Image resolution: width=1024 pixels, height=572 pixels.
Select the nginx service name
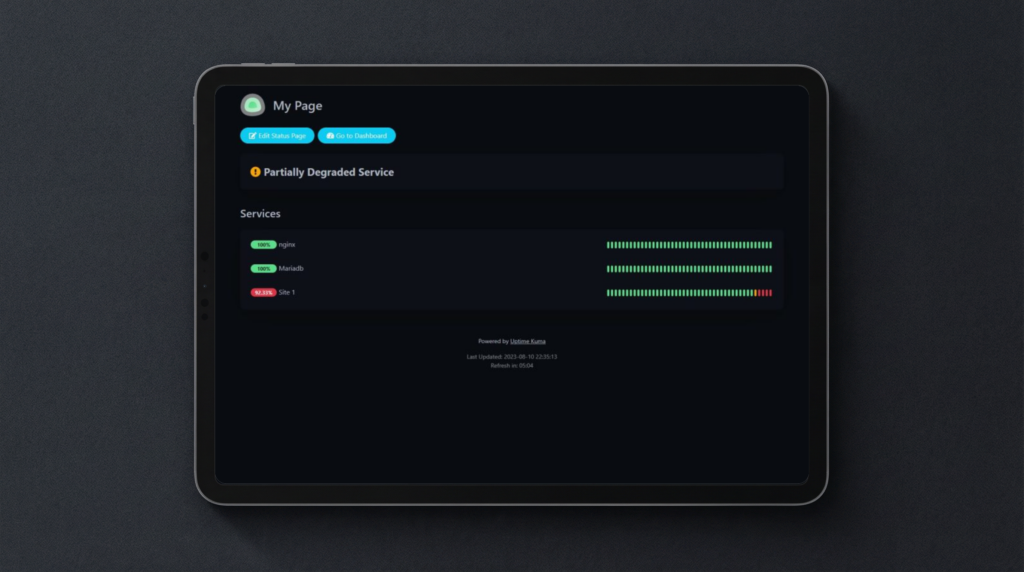tap(287, 245)
